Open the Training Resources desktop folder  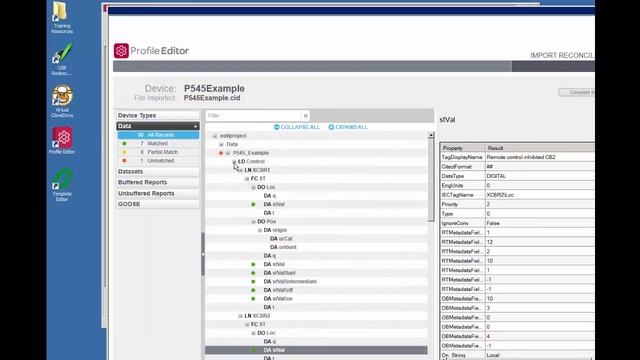[62, 18]
